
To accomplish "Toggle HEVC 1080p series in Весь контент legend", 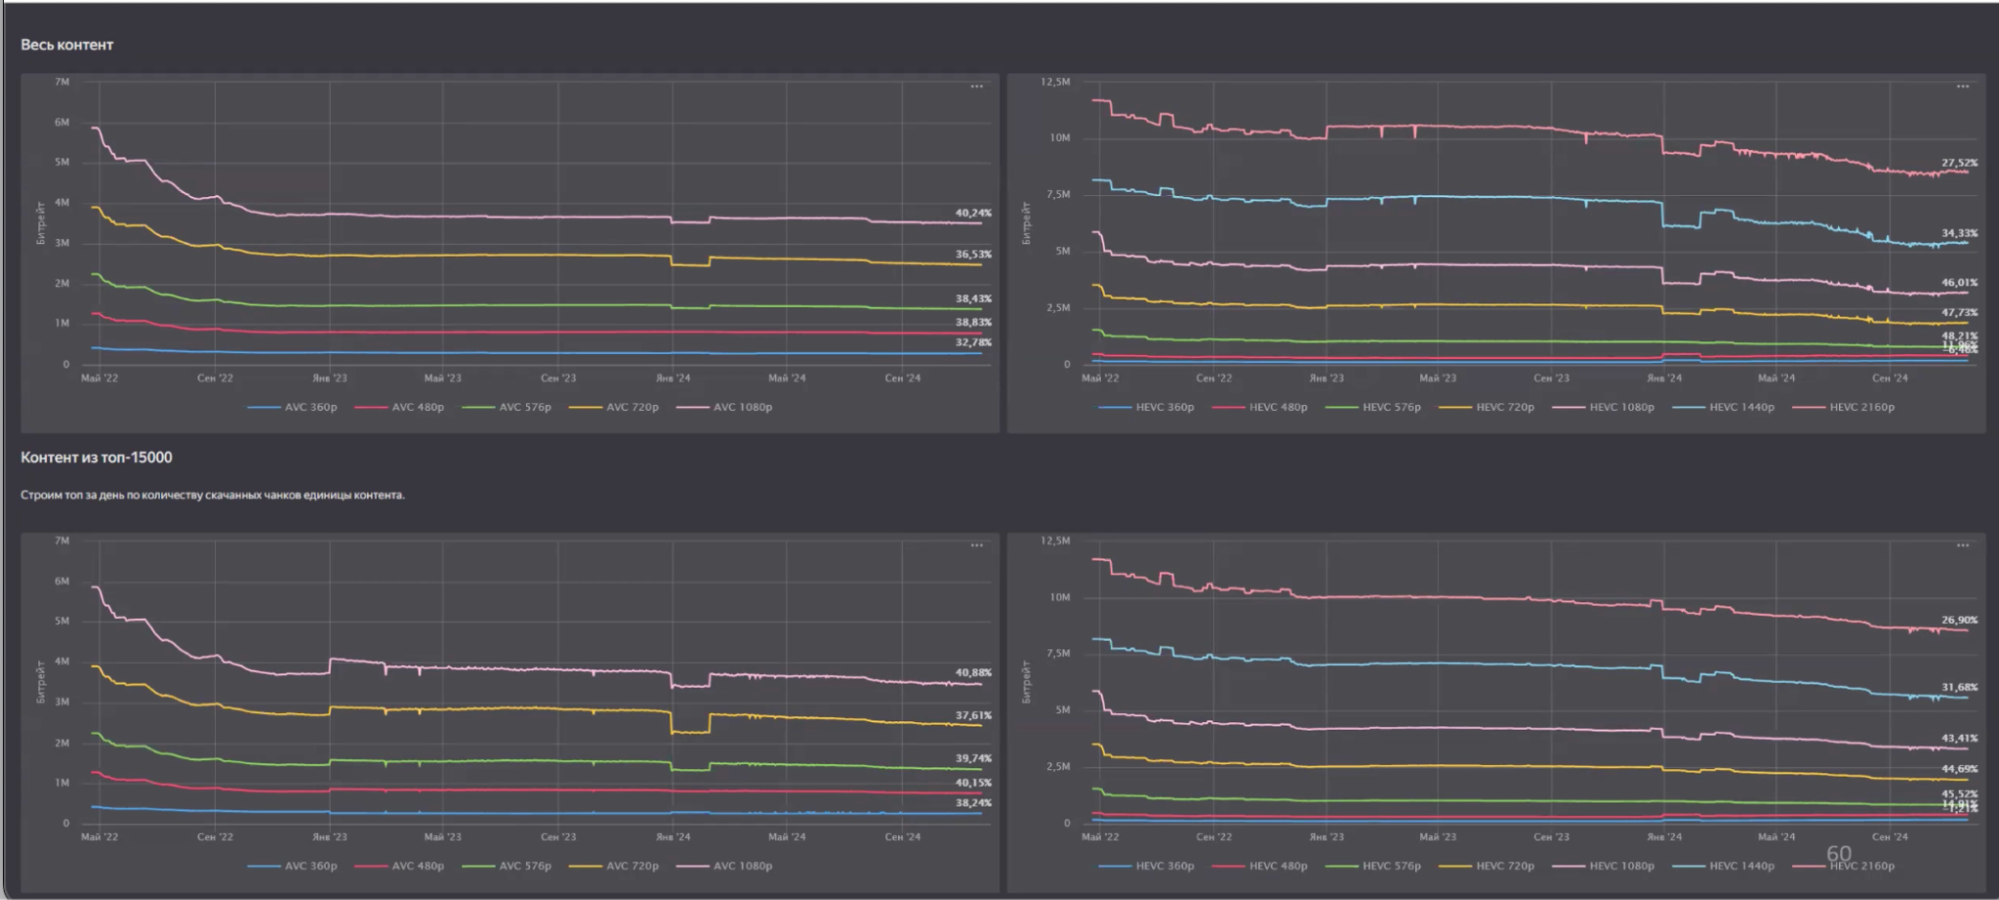I will pyautogui.click(x=1603, y=407).
